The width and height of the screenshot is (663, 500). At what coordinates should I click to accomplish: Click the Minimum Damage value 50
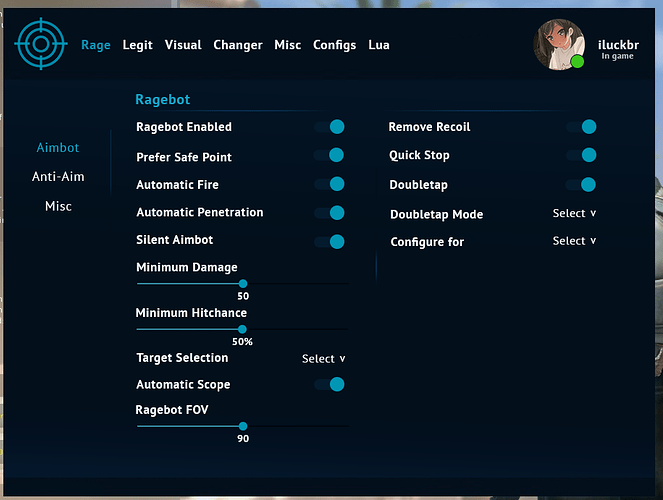click(243, 296)
